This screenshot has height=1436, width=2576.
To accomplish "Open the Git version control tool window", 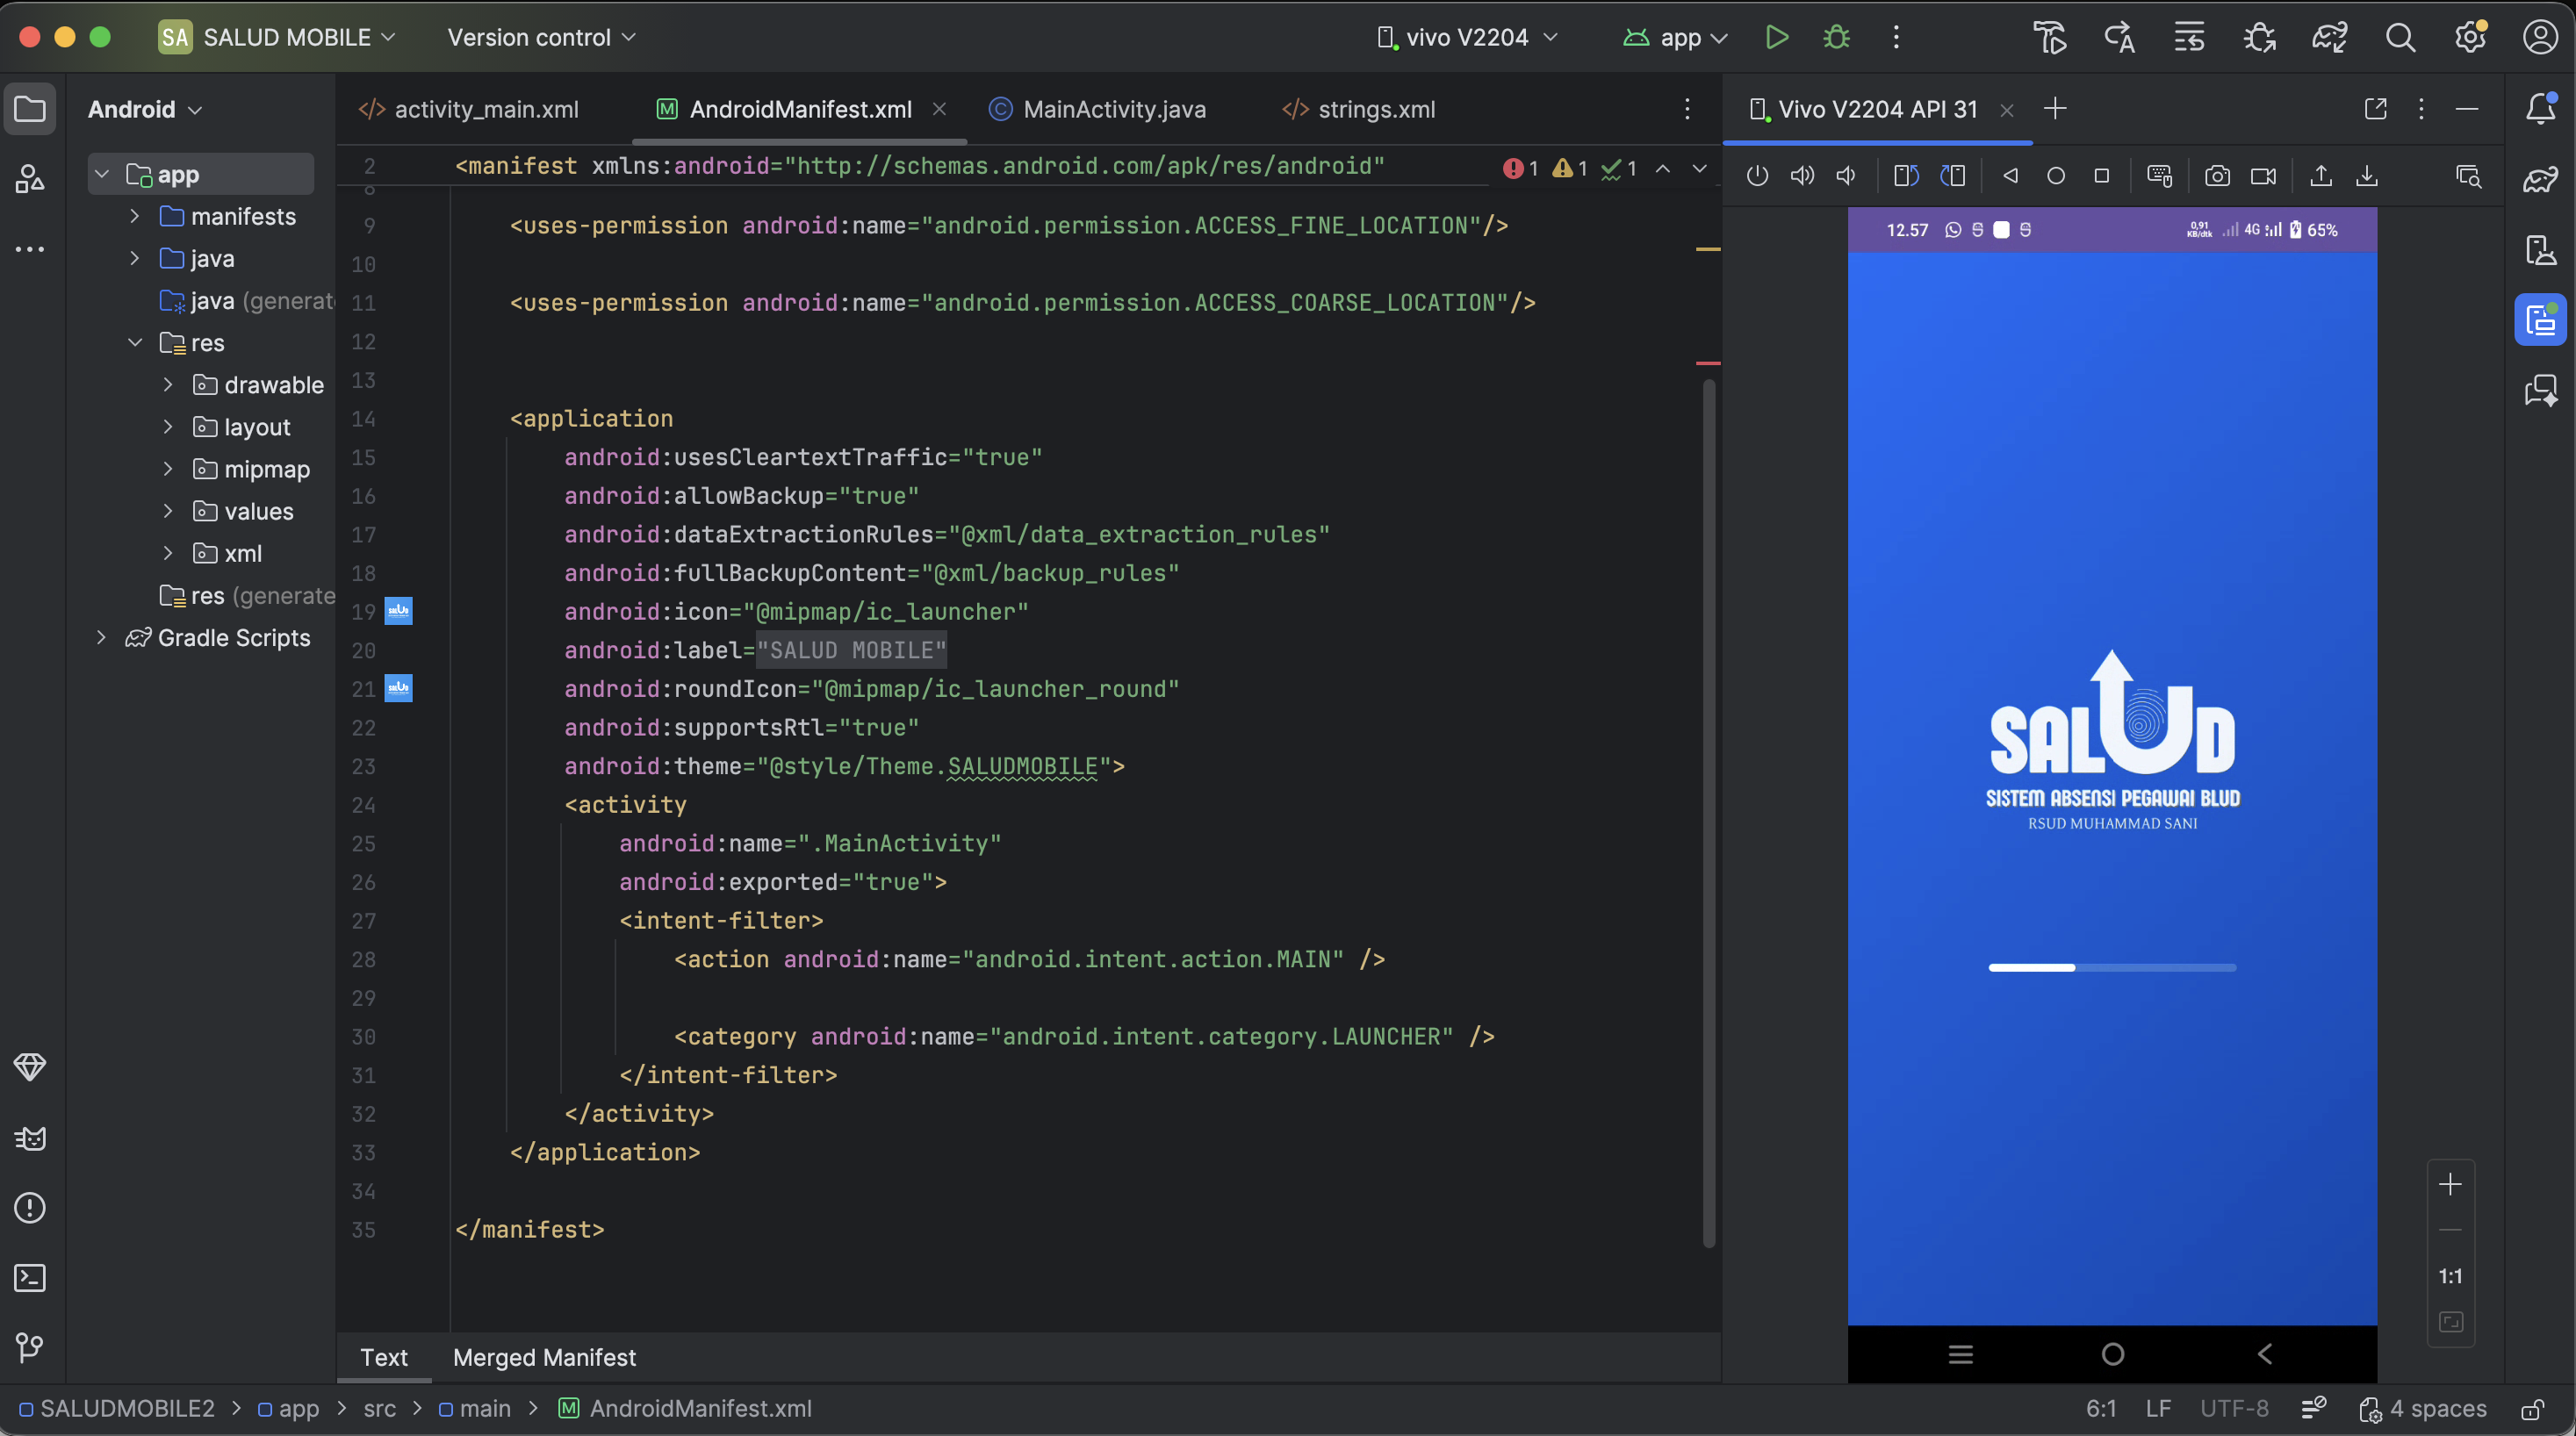I will point(30,1347).
